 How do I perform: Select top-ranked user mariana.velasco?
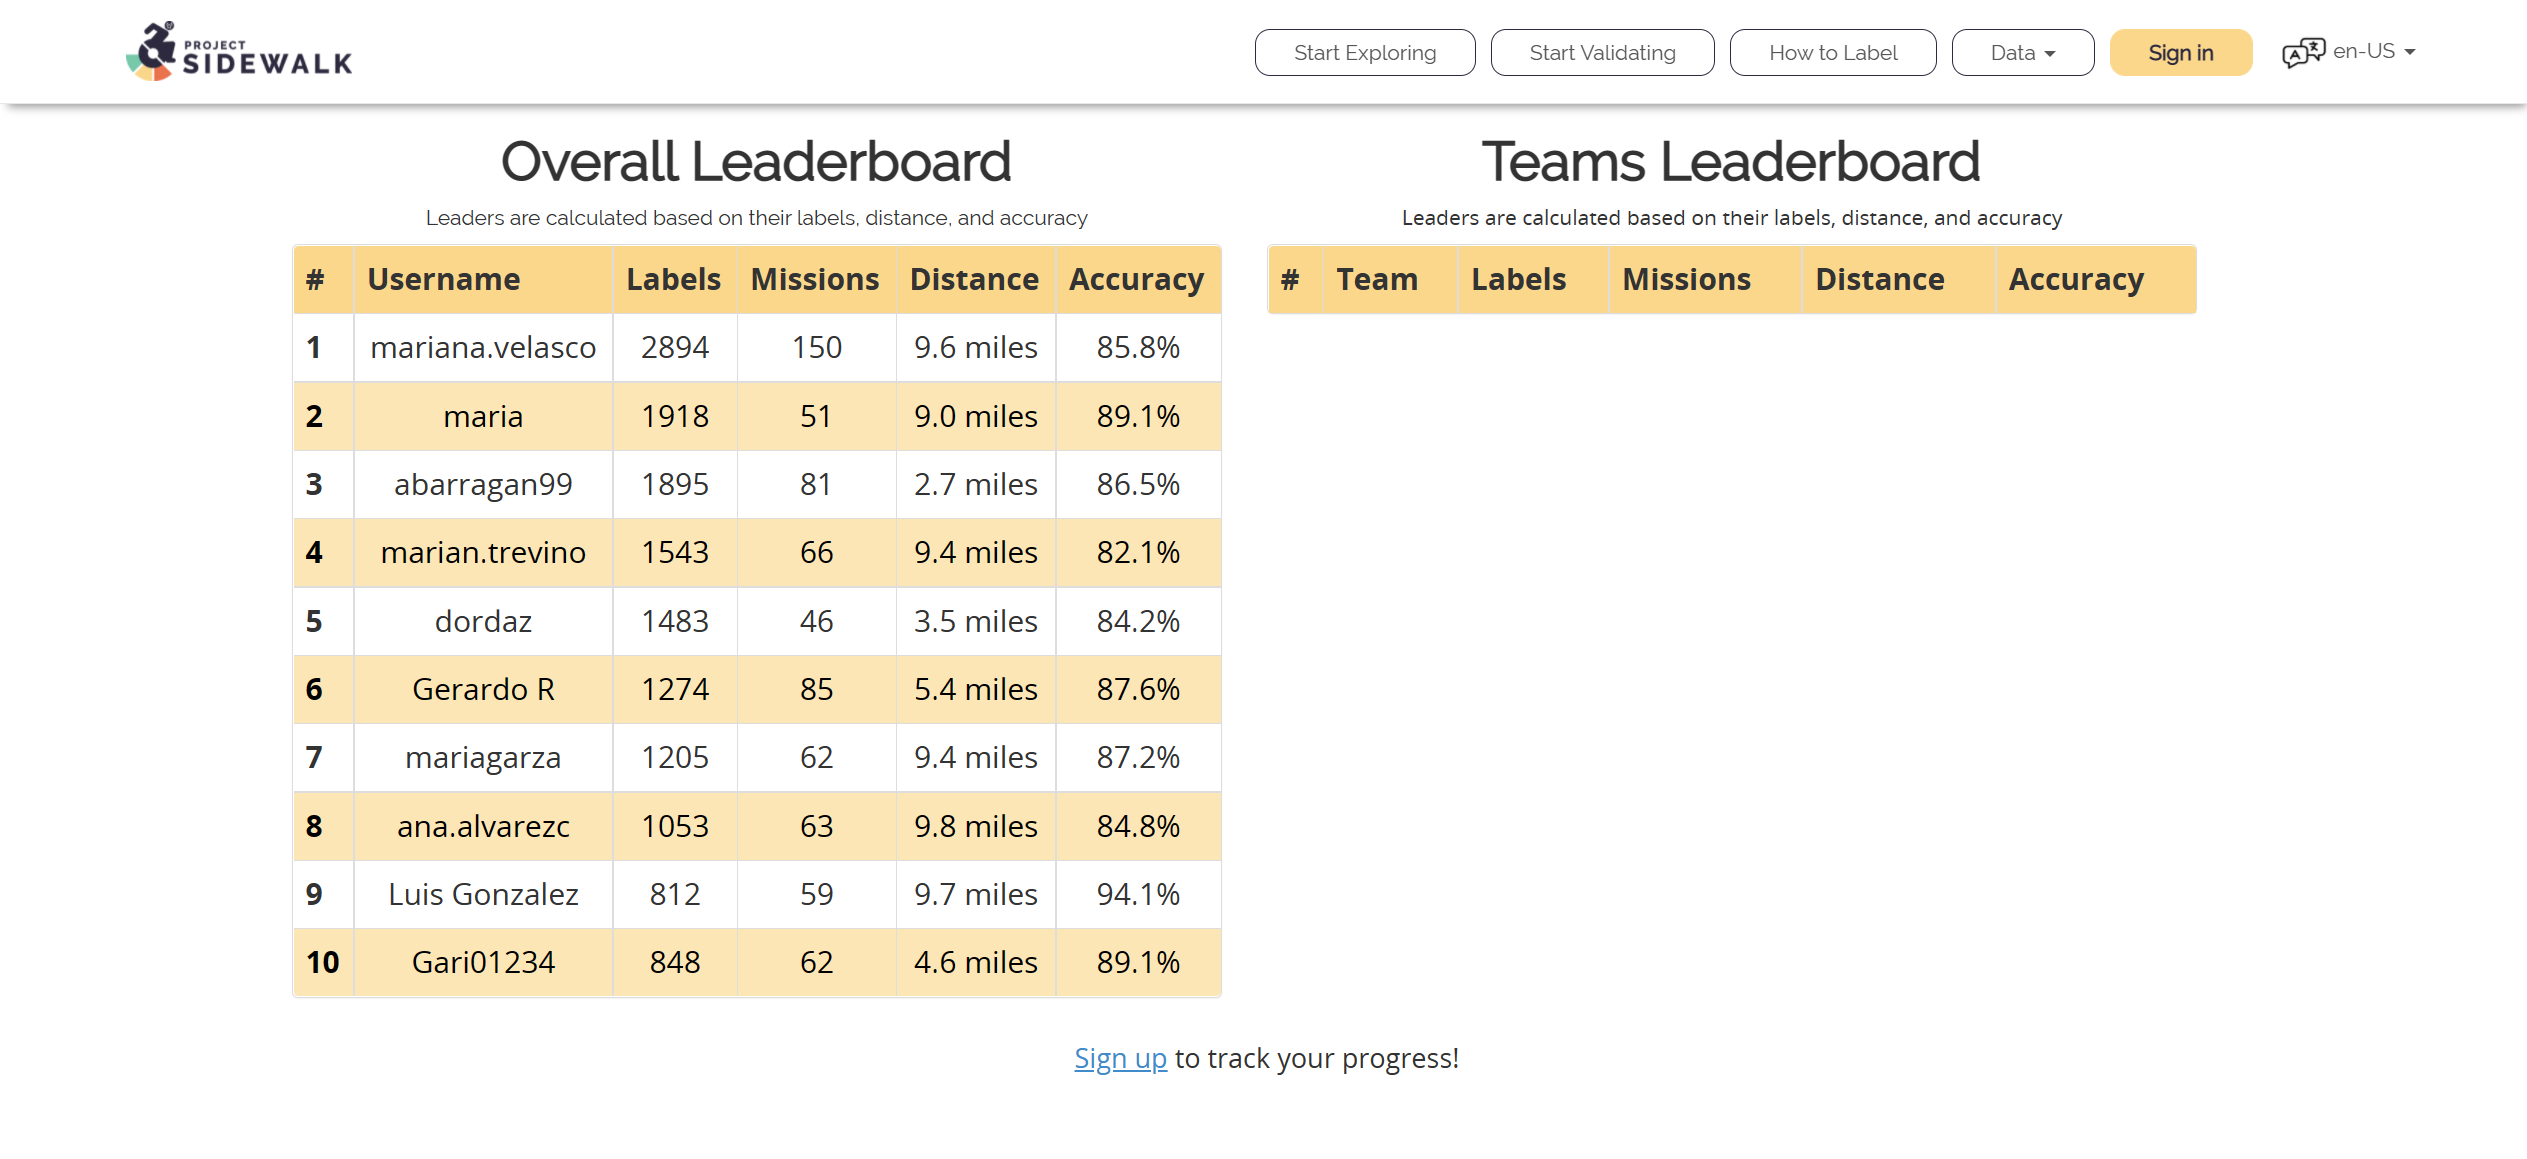482,347
